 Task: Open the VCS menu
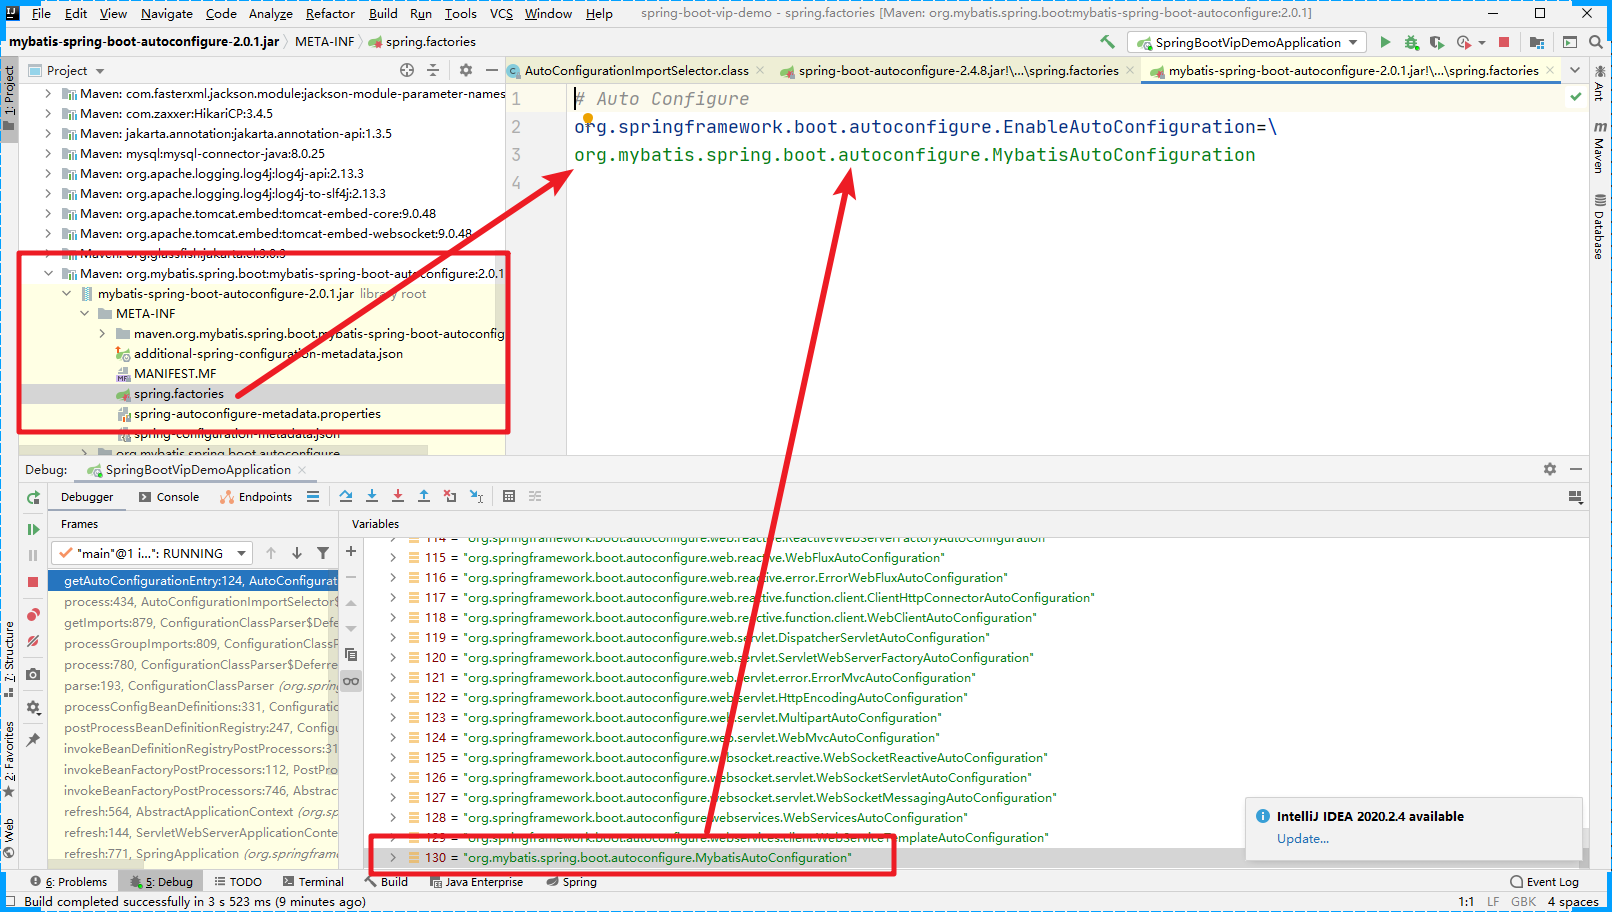click(501, 14)
